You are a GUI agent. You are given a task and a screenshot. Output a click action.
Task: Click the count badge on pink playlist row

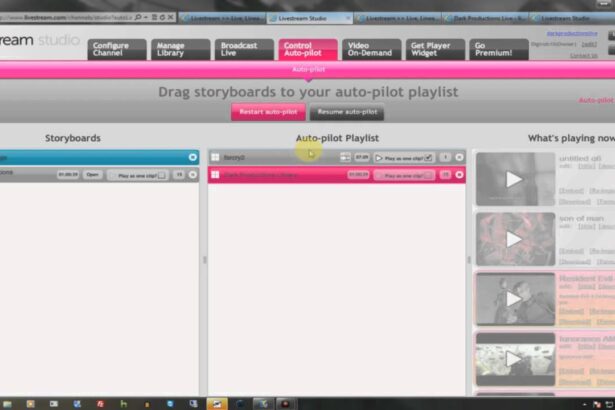pyautogui.click(x=445, y=175)
